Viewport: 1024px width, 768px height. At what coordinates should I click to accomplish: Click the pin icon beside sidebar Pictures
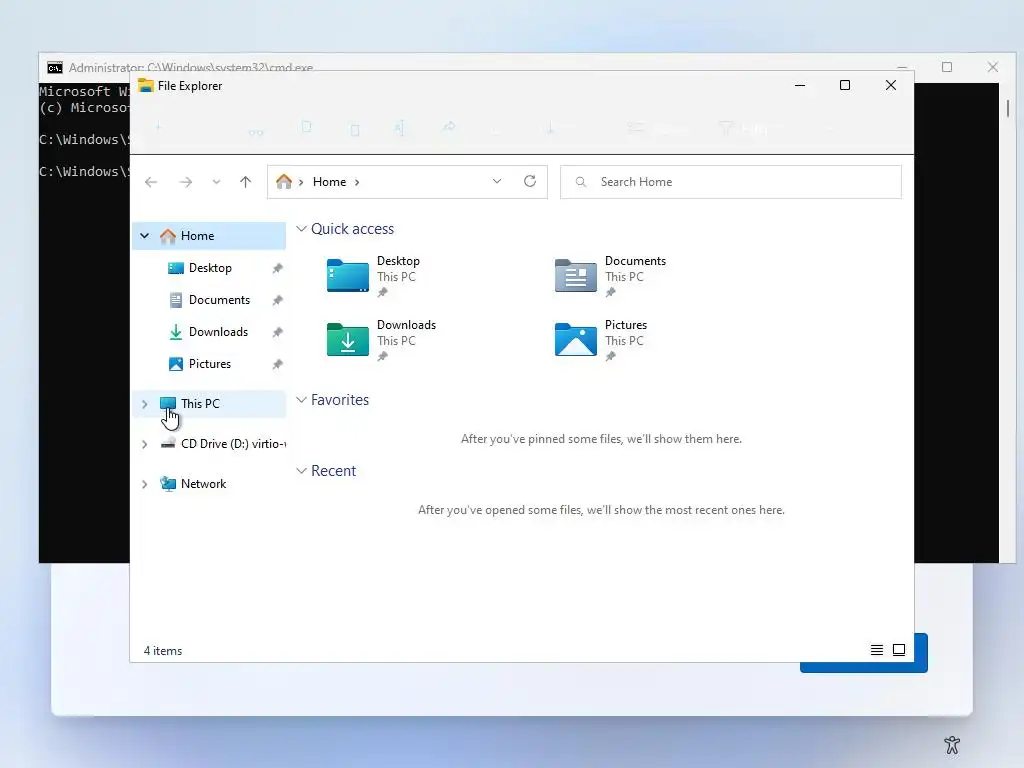(278, 364)
